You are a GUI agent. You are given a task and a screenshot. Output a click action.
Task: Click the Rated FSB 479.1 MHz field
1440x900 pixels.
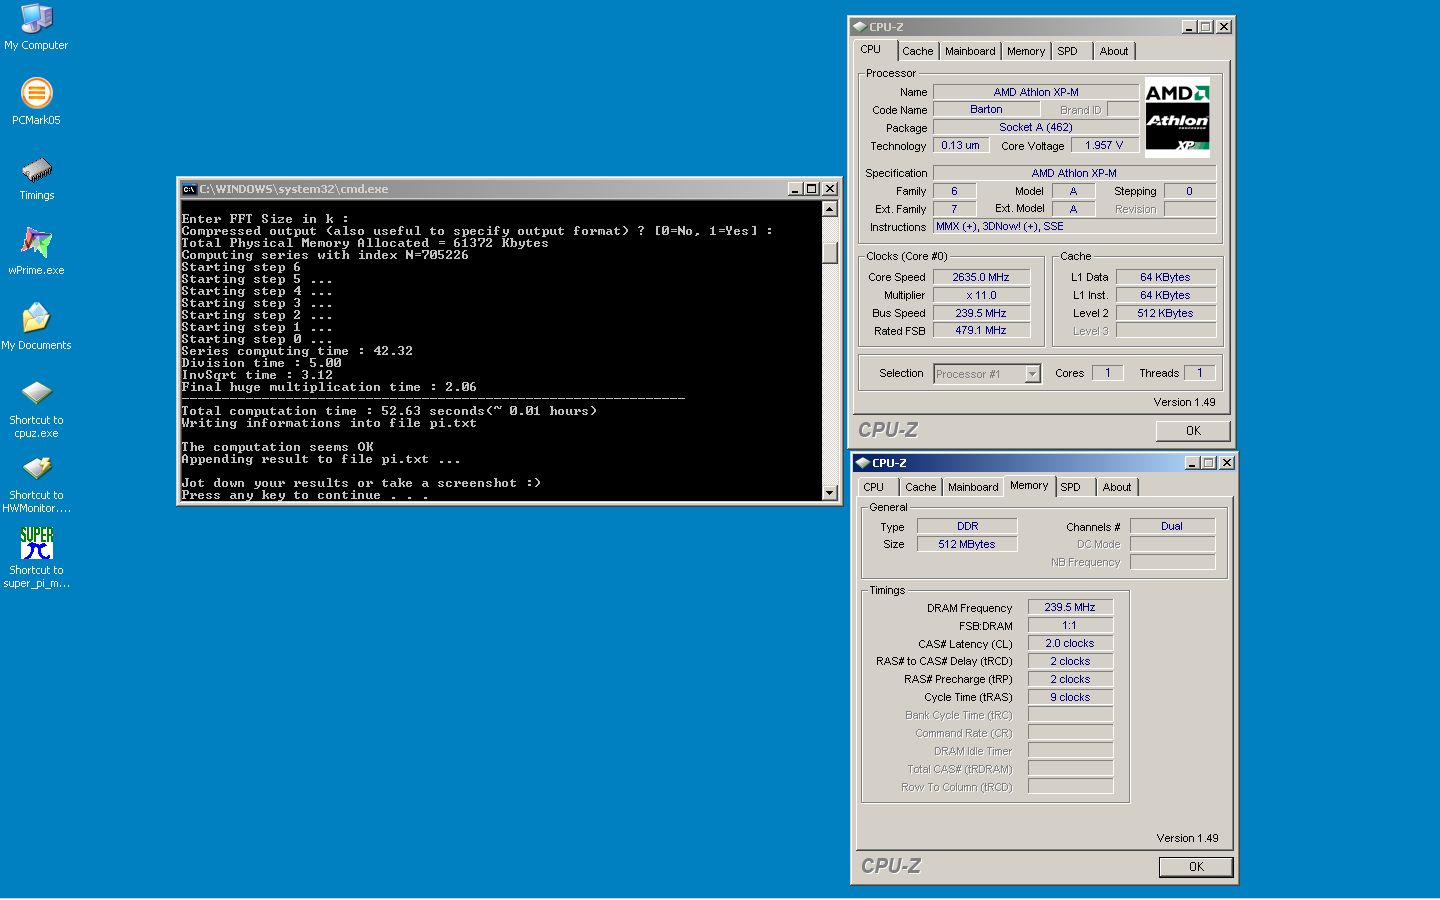pos(981,330)
